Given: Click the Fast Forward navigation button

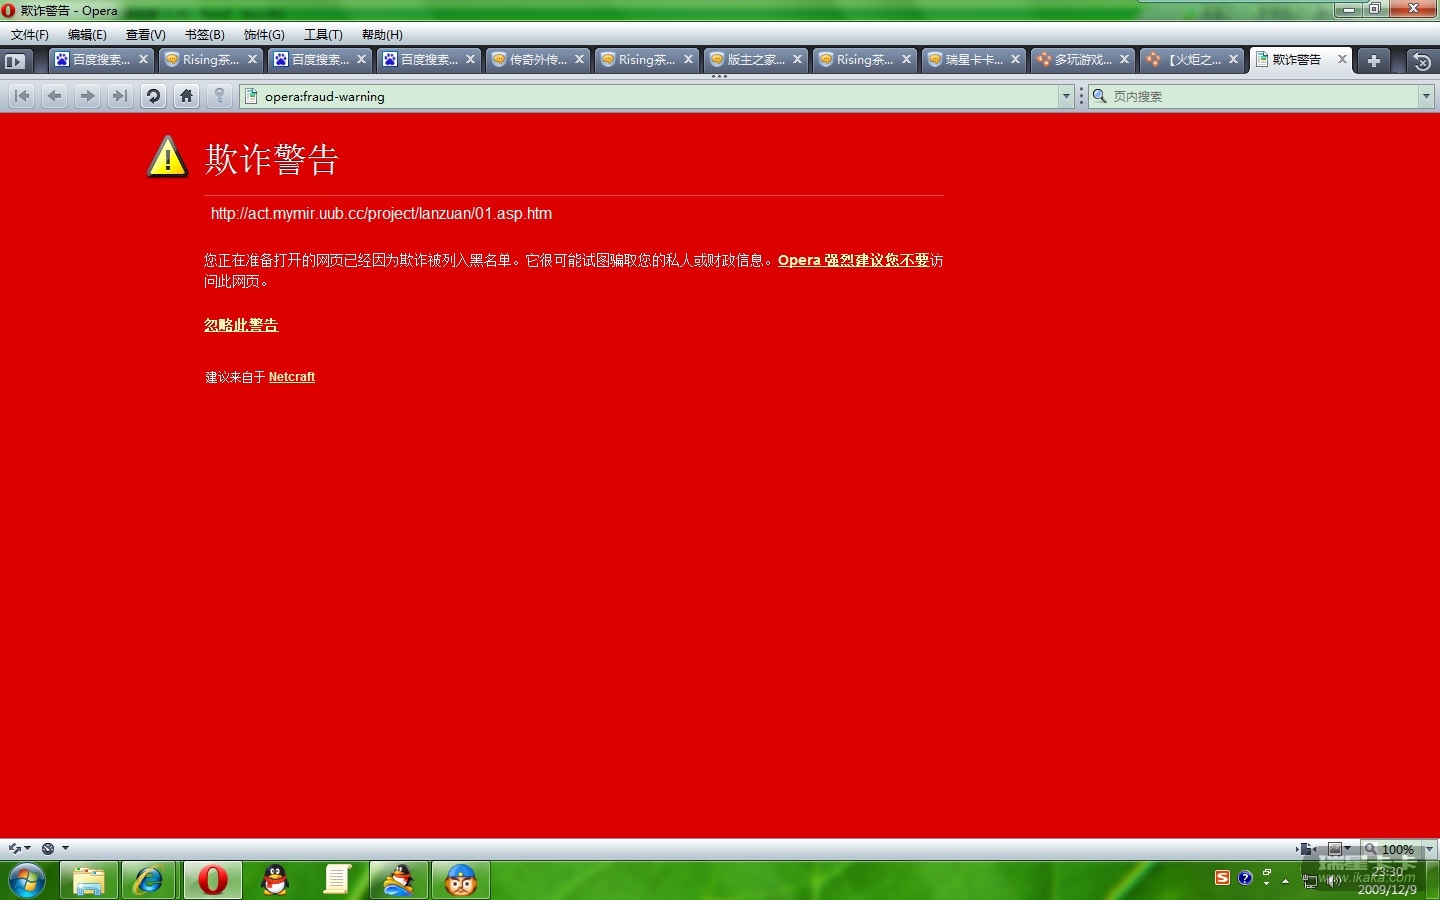Looking at the screenshot, I should [x=120, y=96].
